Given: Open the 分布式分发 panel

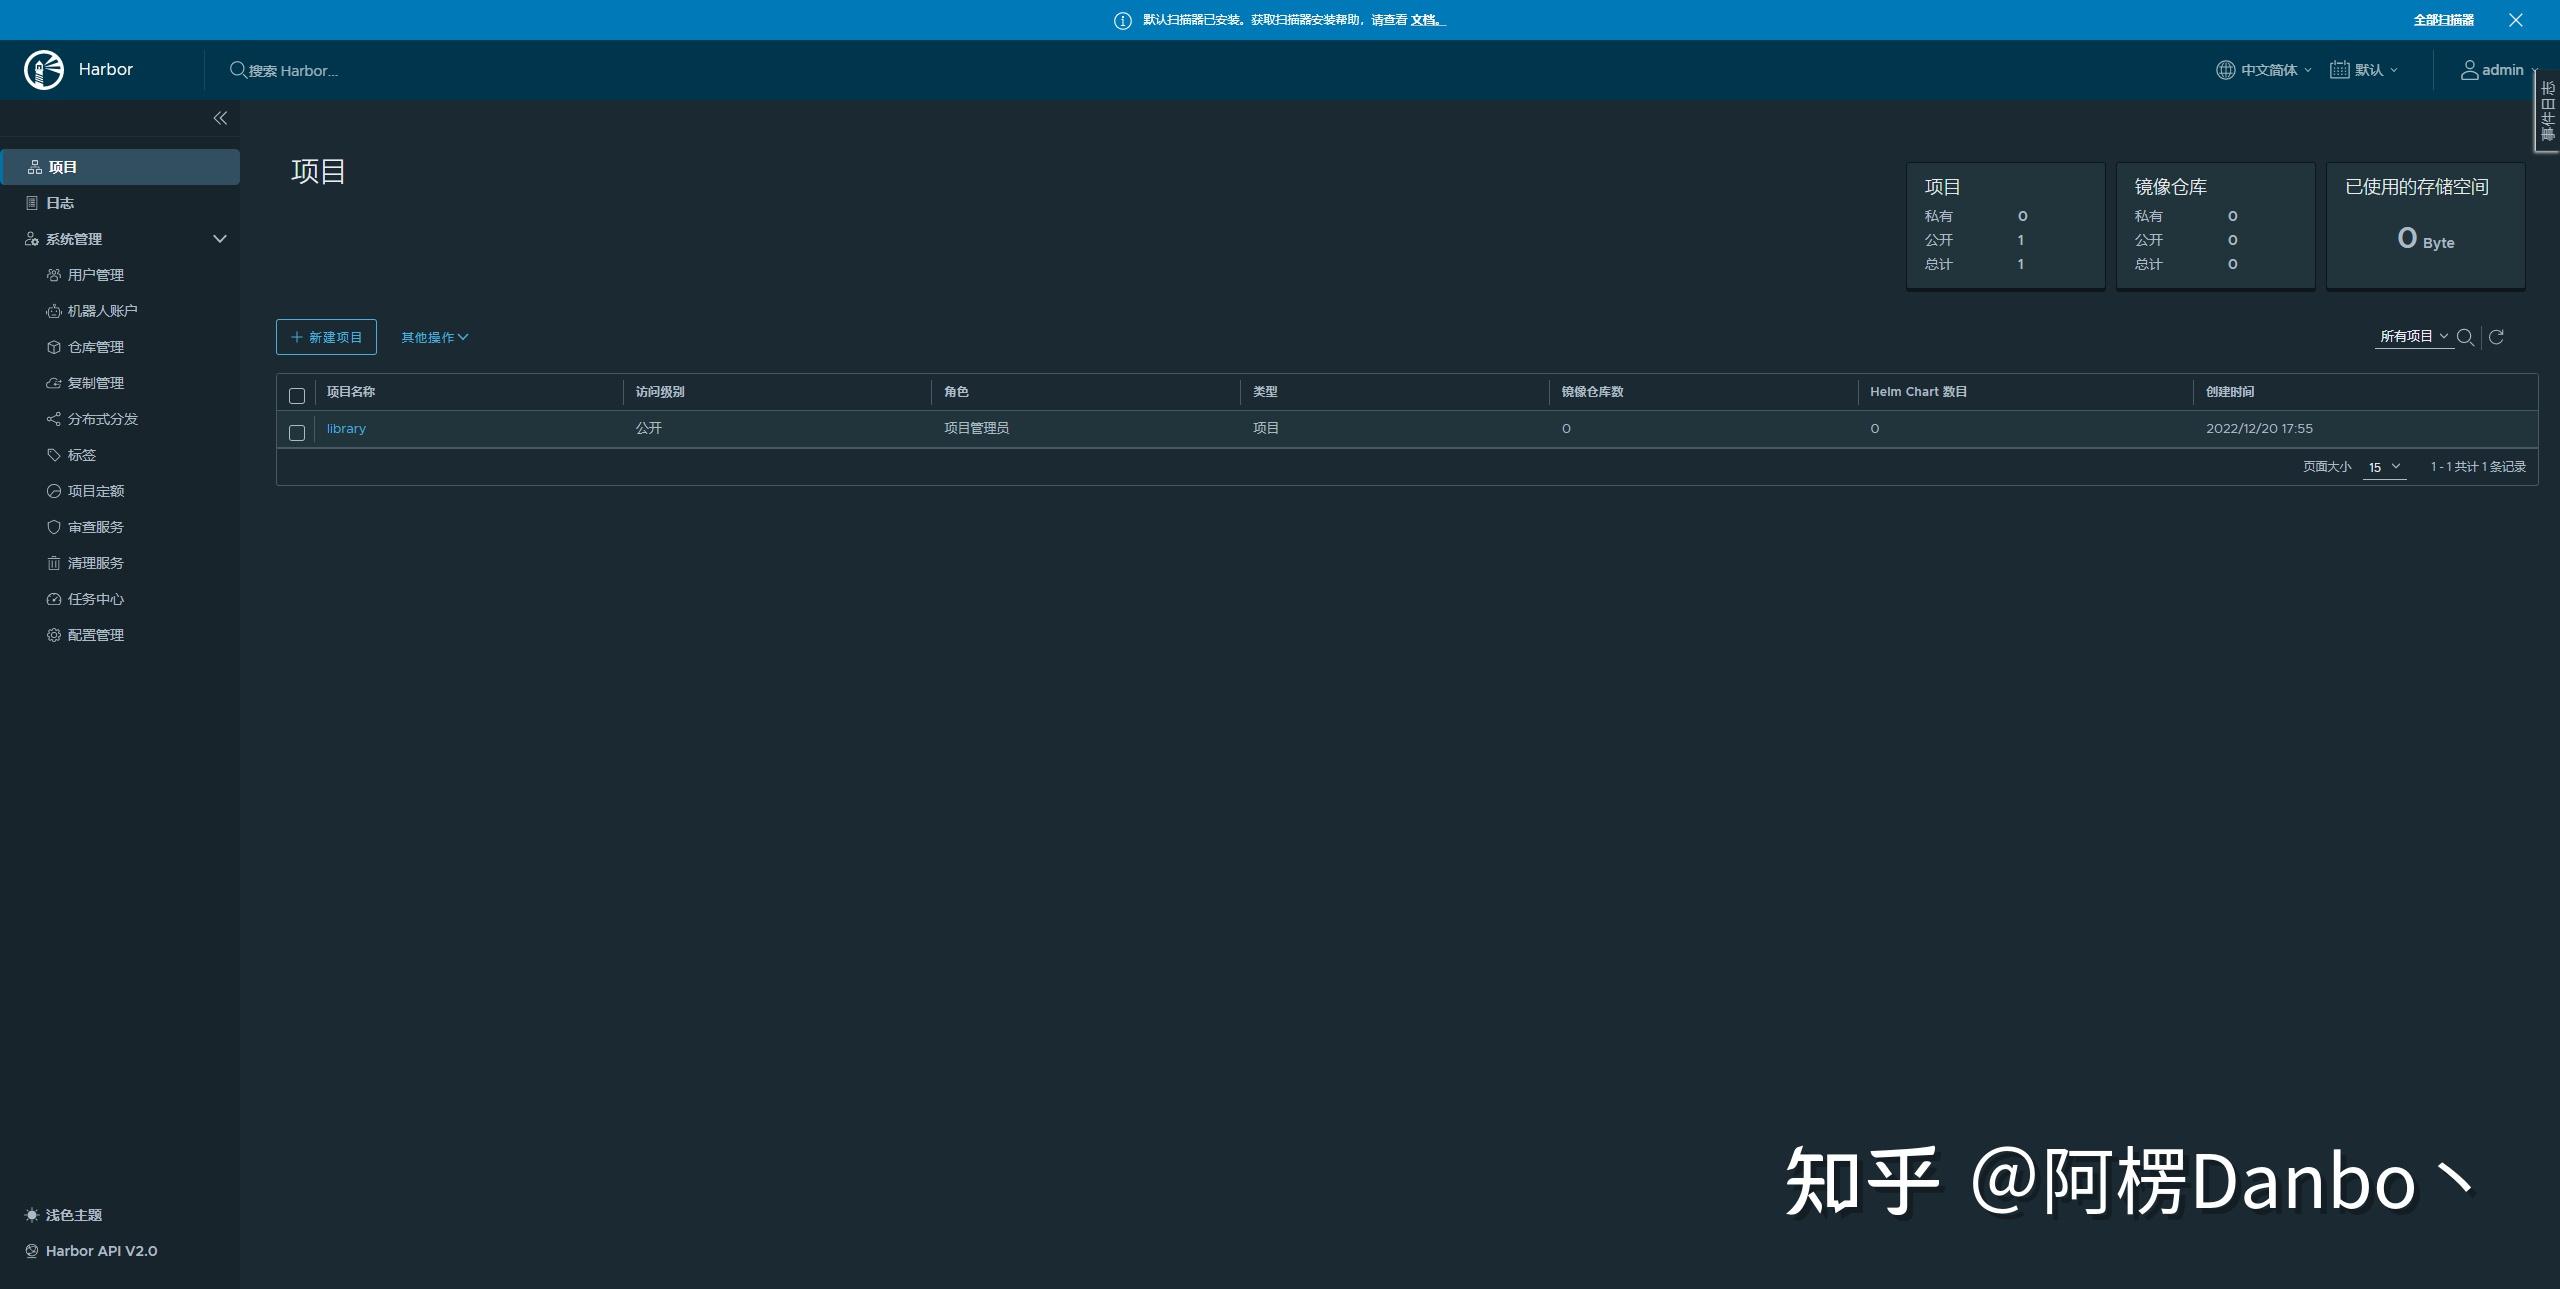Looking at the screenshot, I should (103, 418).
